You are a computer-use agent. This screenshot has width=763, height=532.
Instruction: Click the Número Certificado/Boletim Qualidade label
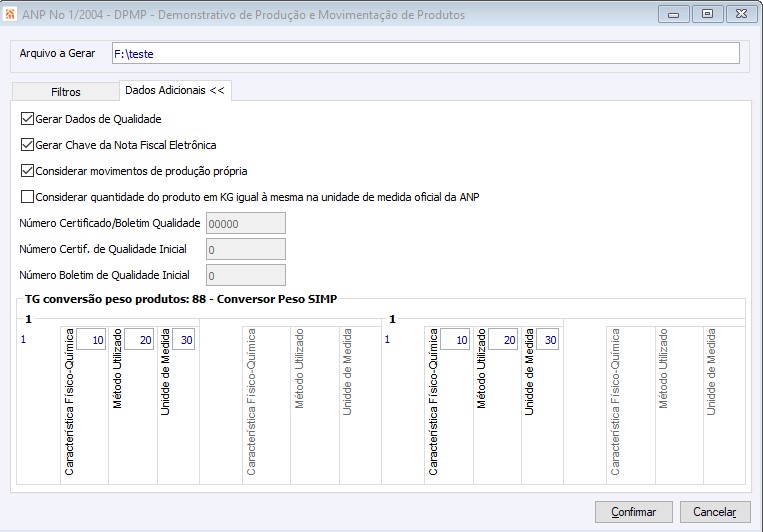click(x=110, y=223)
